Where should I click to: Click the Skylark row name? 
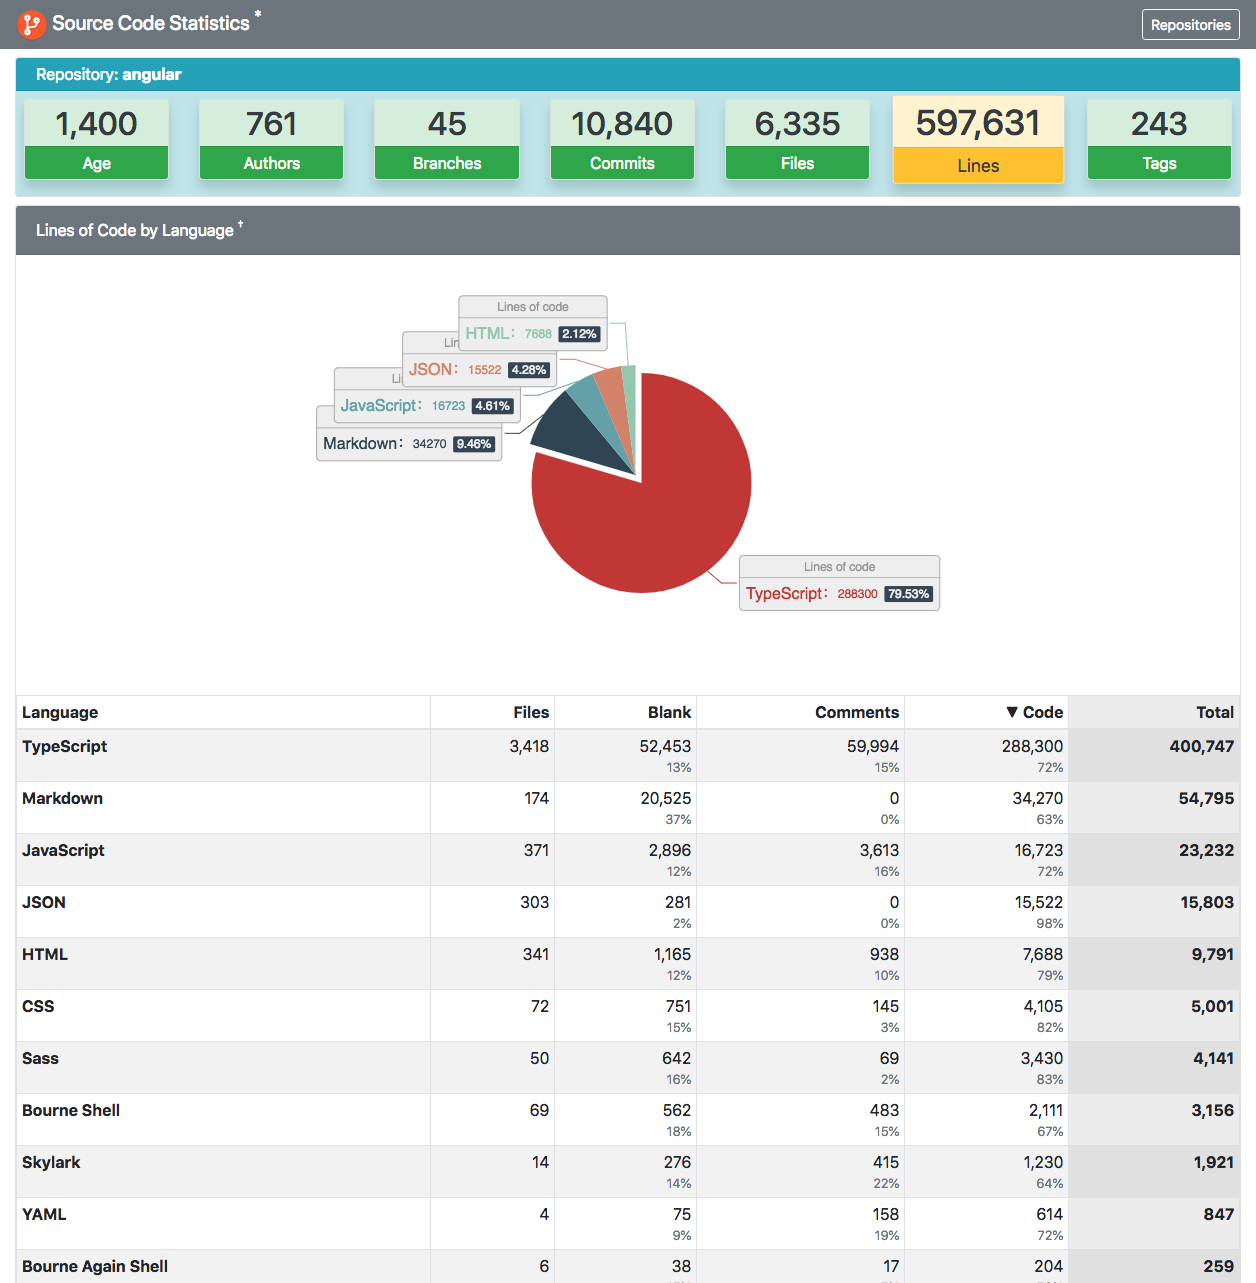pyautogui.click(x=51, y=1162)
